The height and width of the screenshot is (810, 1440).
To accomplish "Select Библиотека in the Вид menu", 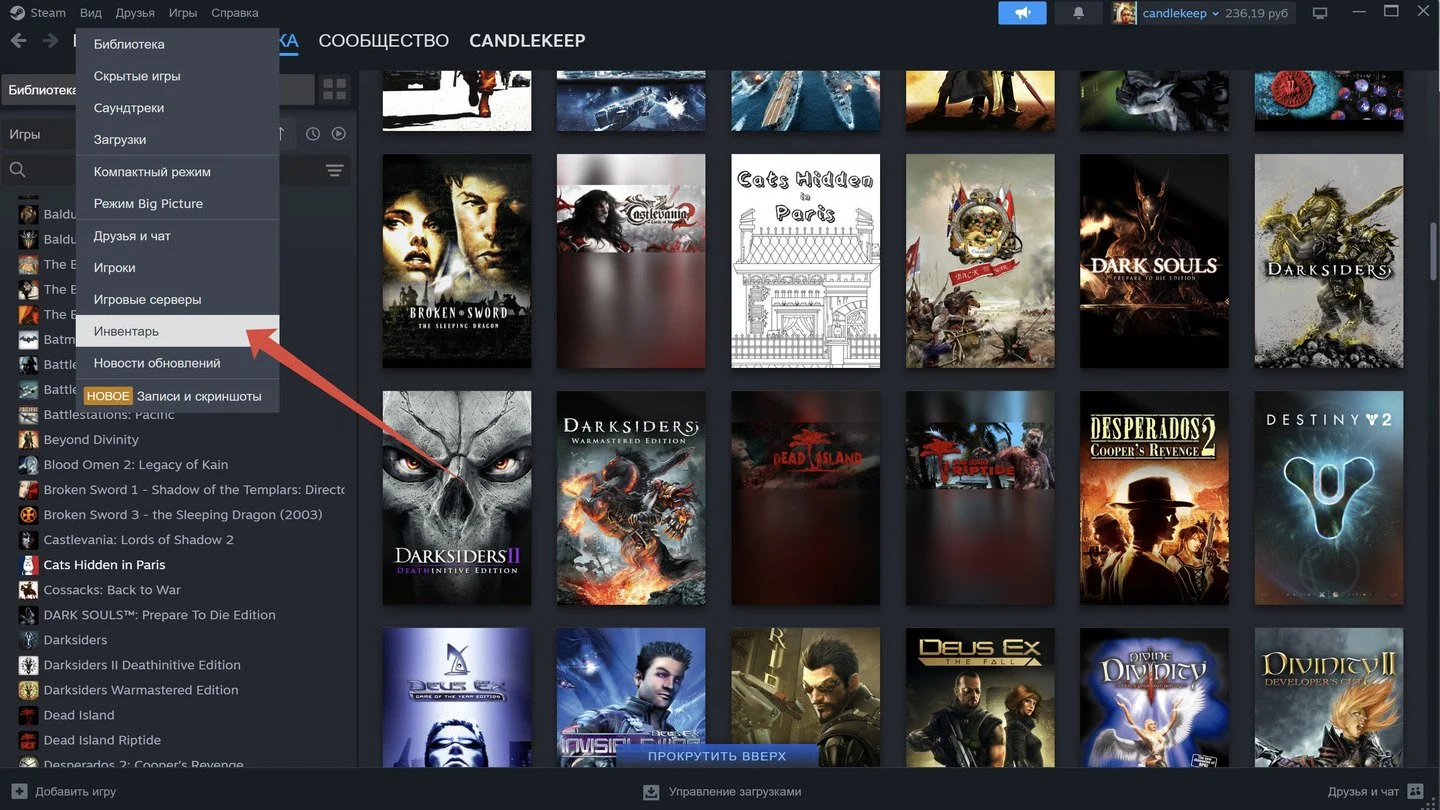I will (x=177, y=44).
